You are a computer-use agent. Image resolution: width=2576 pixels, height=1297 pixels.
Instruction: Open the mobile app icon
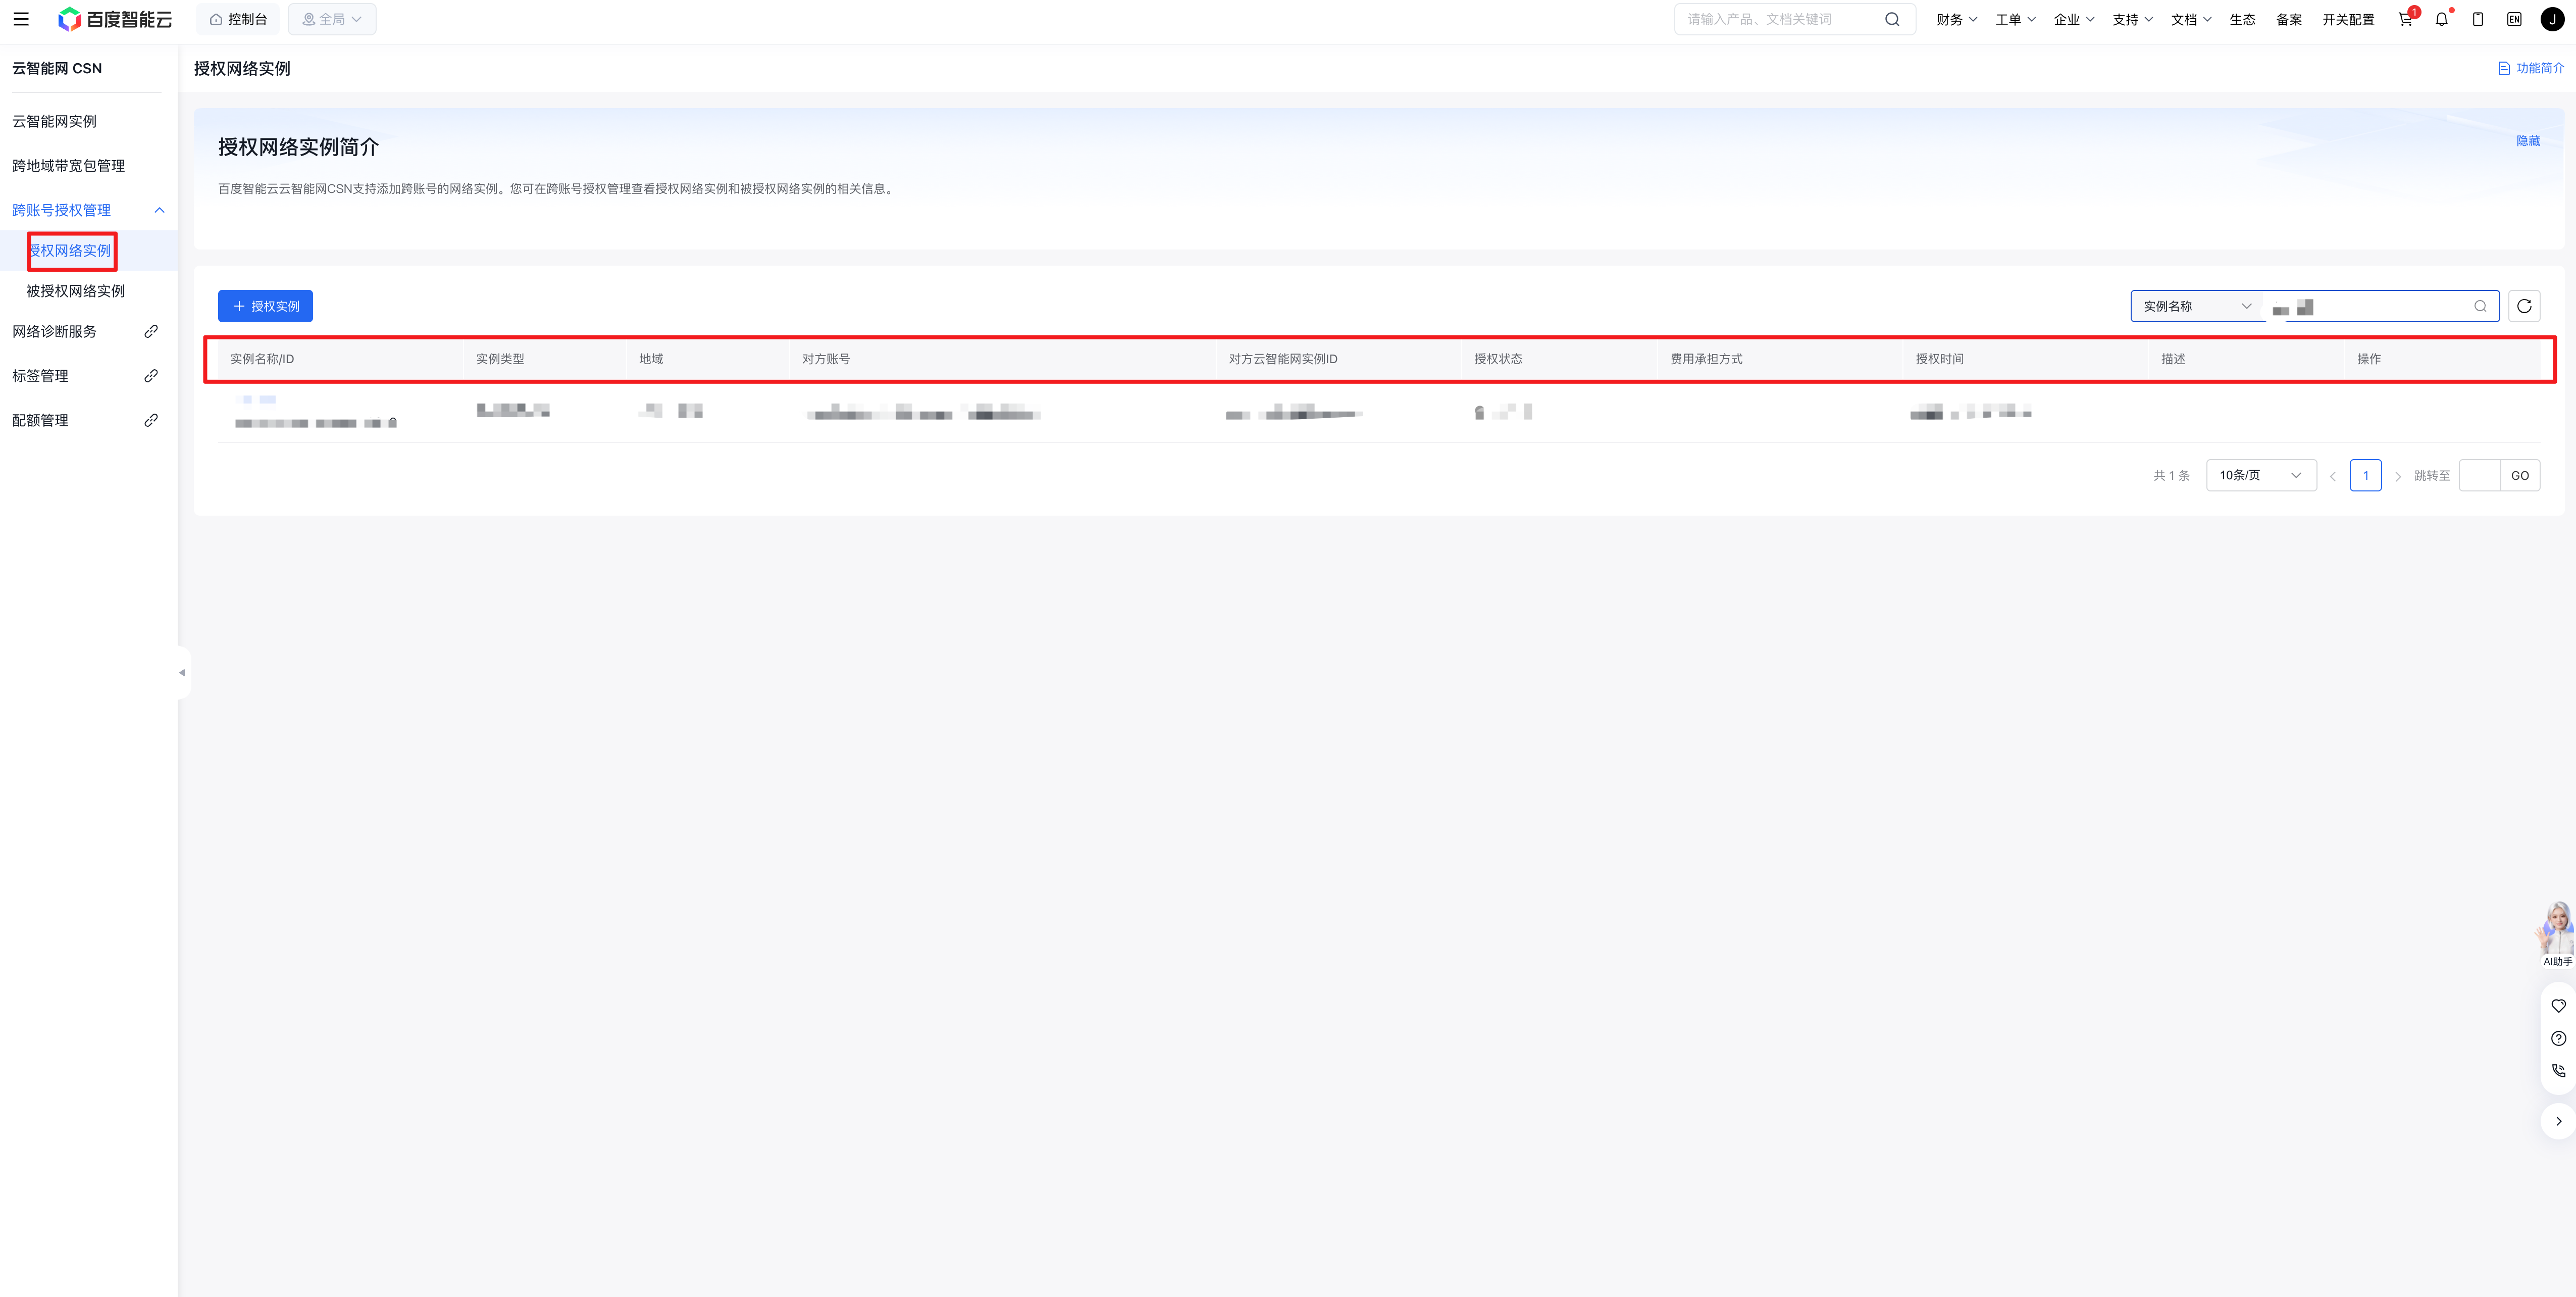(x=2478, y=19)
